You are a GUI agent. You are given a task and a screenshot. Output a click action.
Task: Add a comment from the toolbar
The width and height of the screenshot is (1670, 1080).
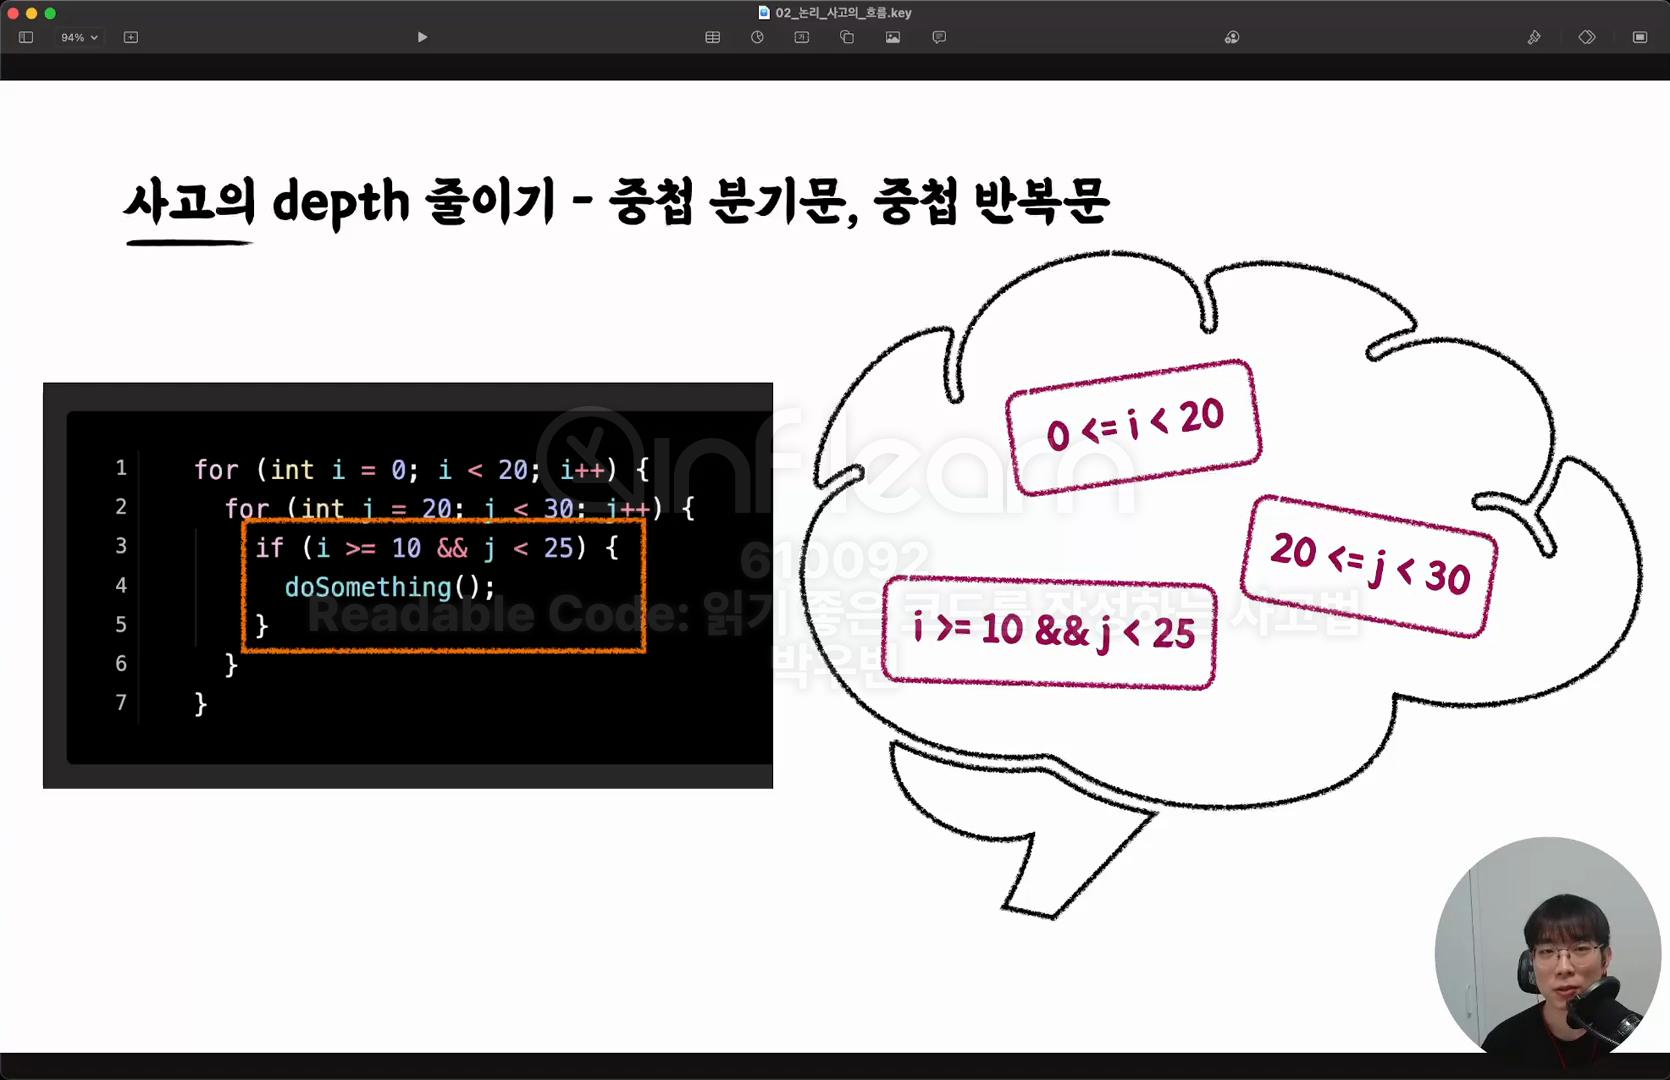tap(939, 37)
